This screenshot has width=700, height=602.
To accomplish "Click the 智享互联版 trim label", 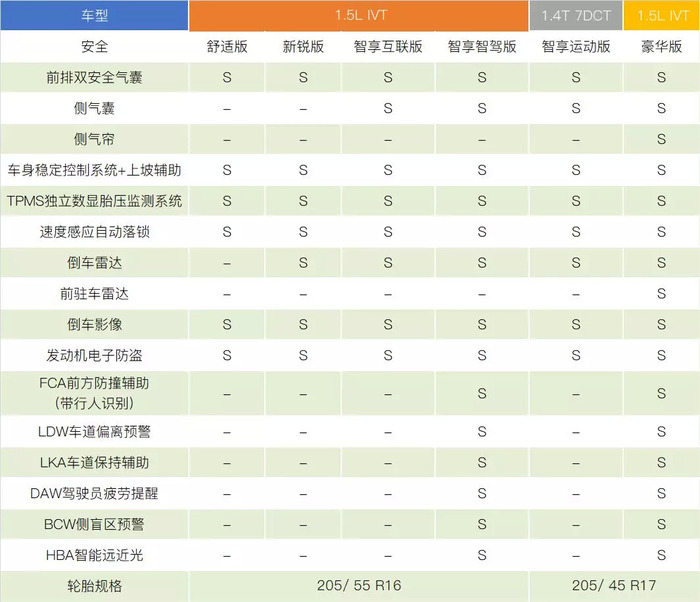I will click(388, 46).
